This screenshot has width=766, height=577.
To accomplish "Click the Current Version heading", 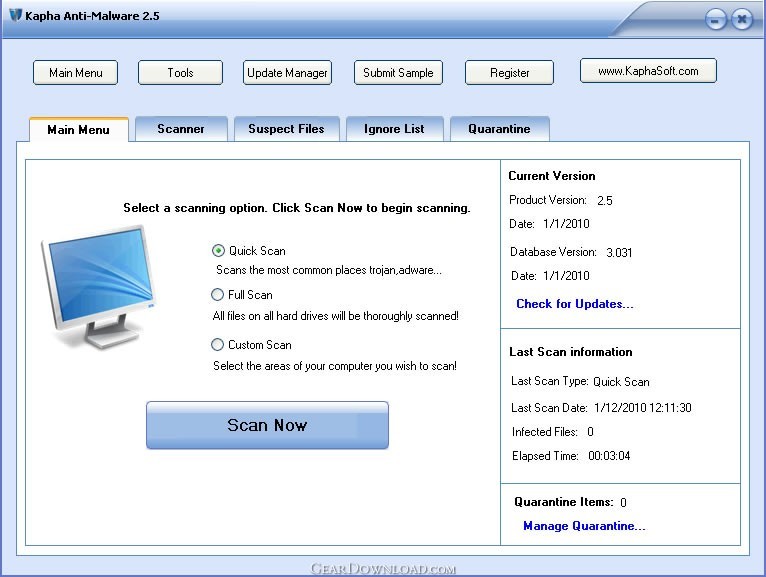I will (x=552, y=176).
